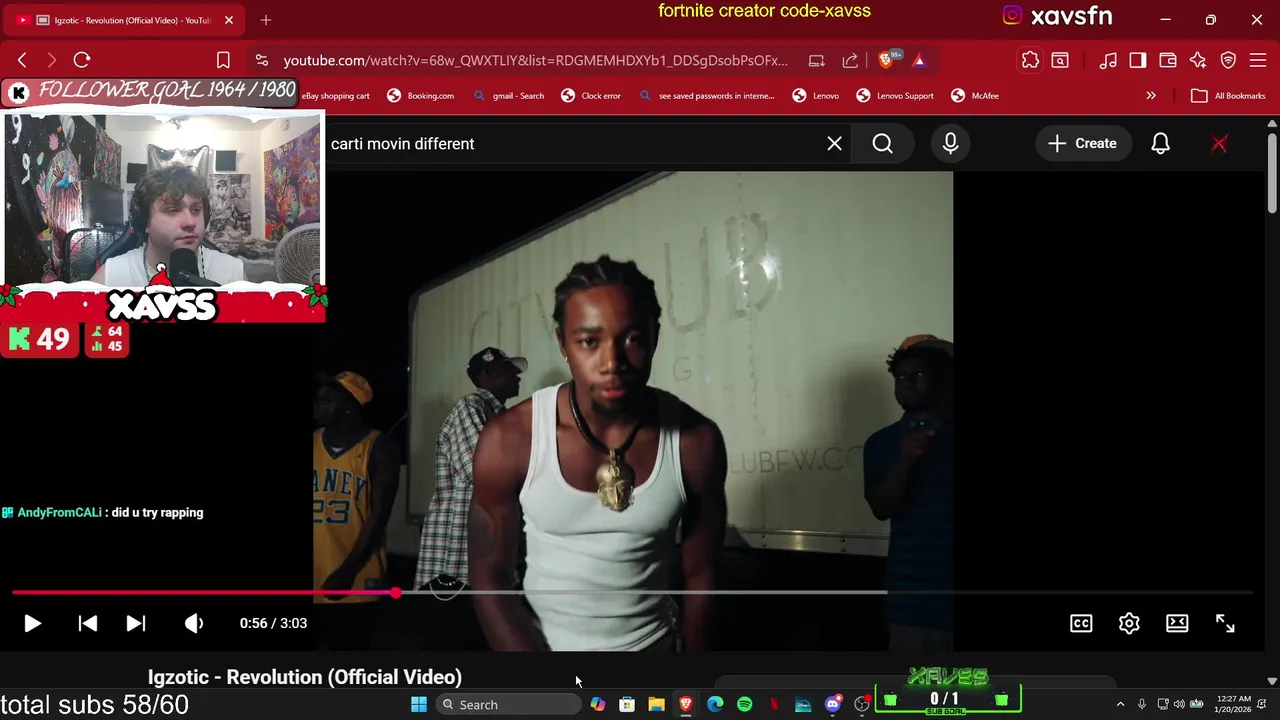Open tab search icon in toolbar
The image size is (1280, 720).
[1060, 60]
